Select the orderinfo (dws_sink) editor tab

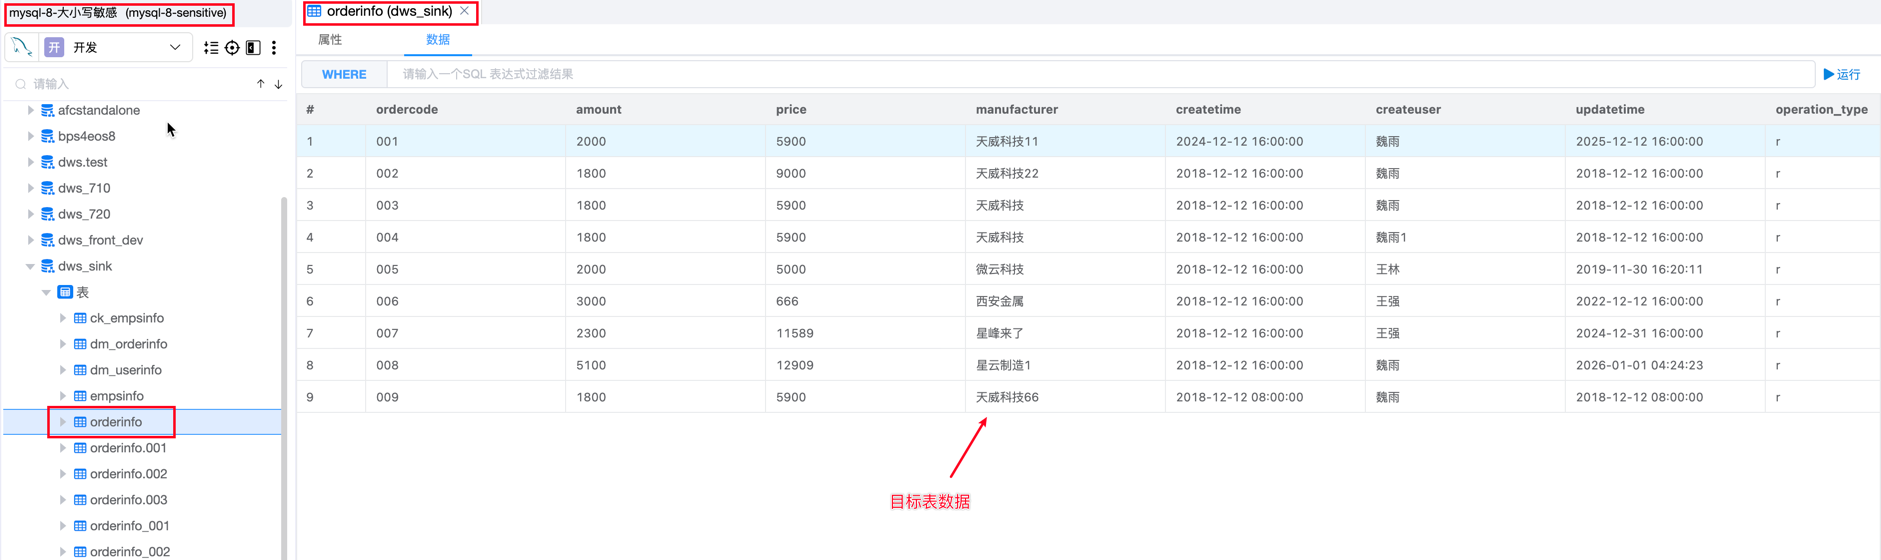pos(389,12)
